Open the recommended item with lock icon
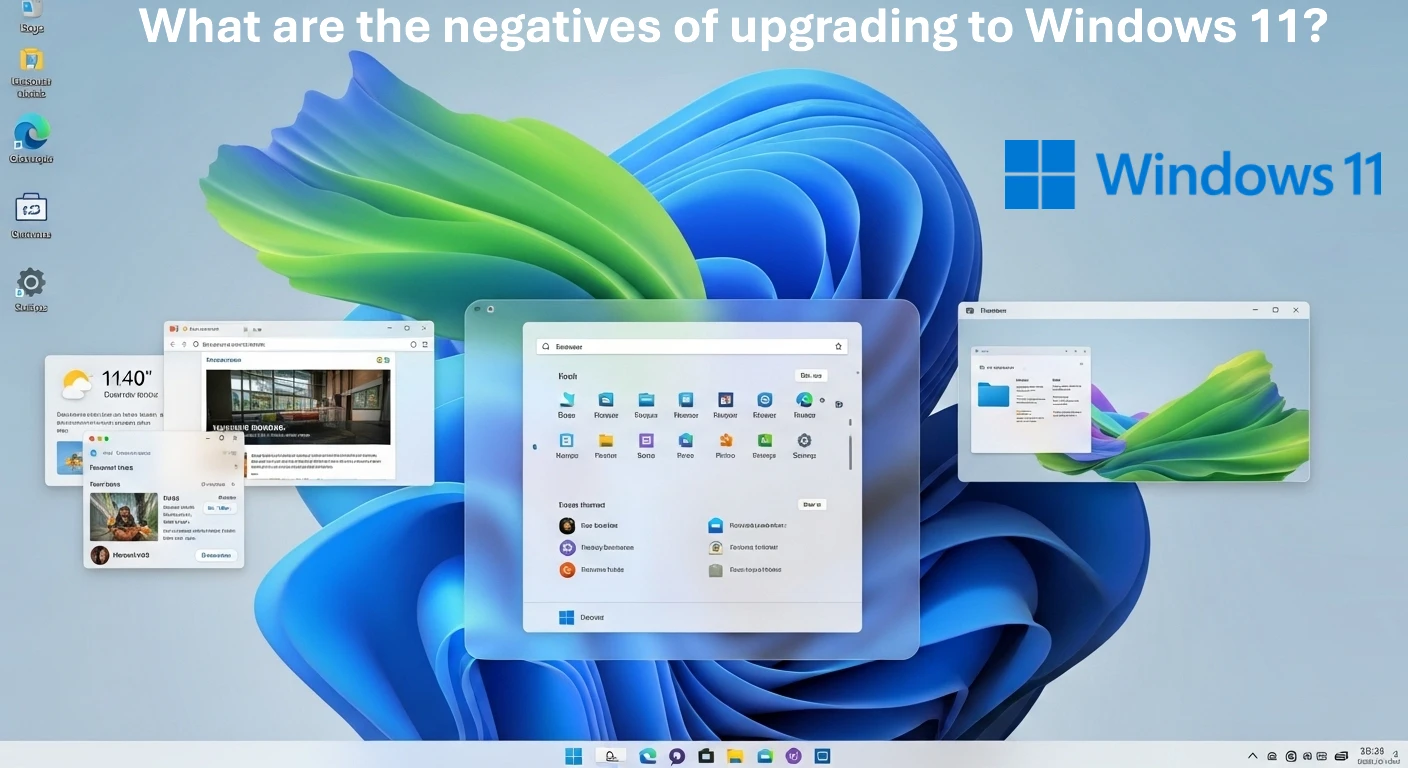Image resolution: width=1408 pixels, height=768 pixels. pyautogui.click(x=743, y=548)
